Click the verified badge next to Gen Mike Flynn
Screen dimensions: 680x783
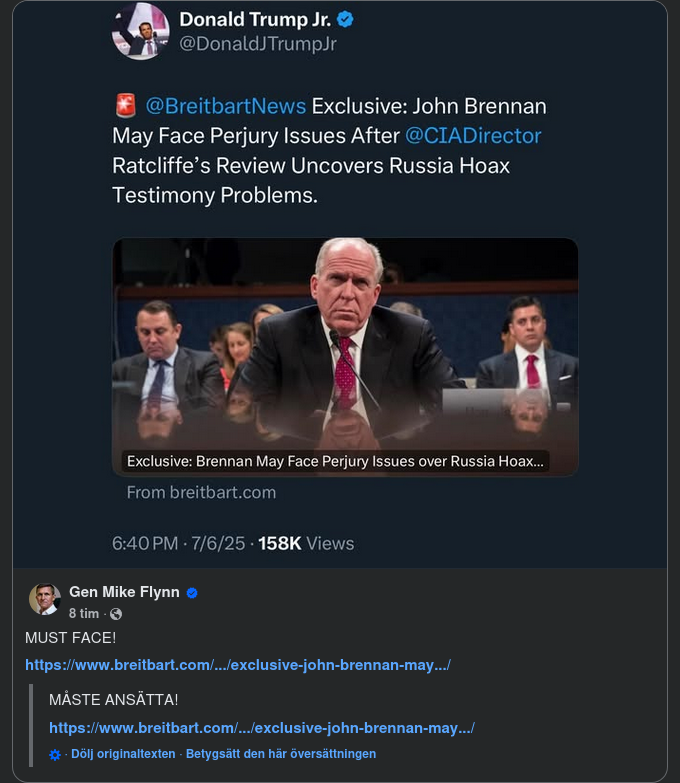192,593
